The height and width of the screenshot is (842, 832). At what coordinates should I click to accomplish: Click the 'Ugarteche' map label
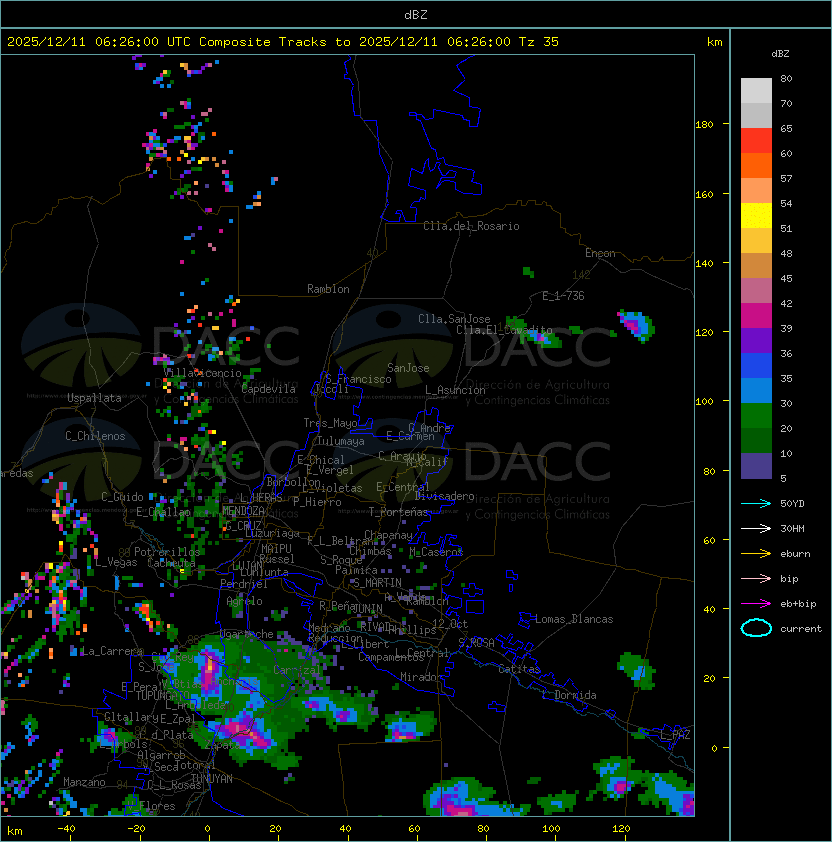tap(247, 634)
